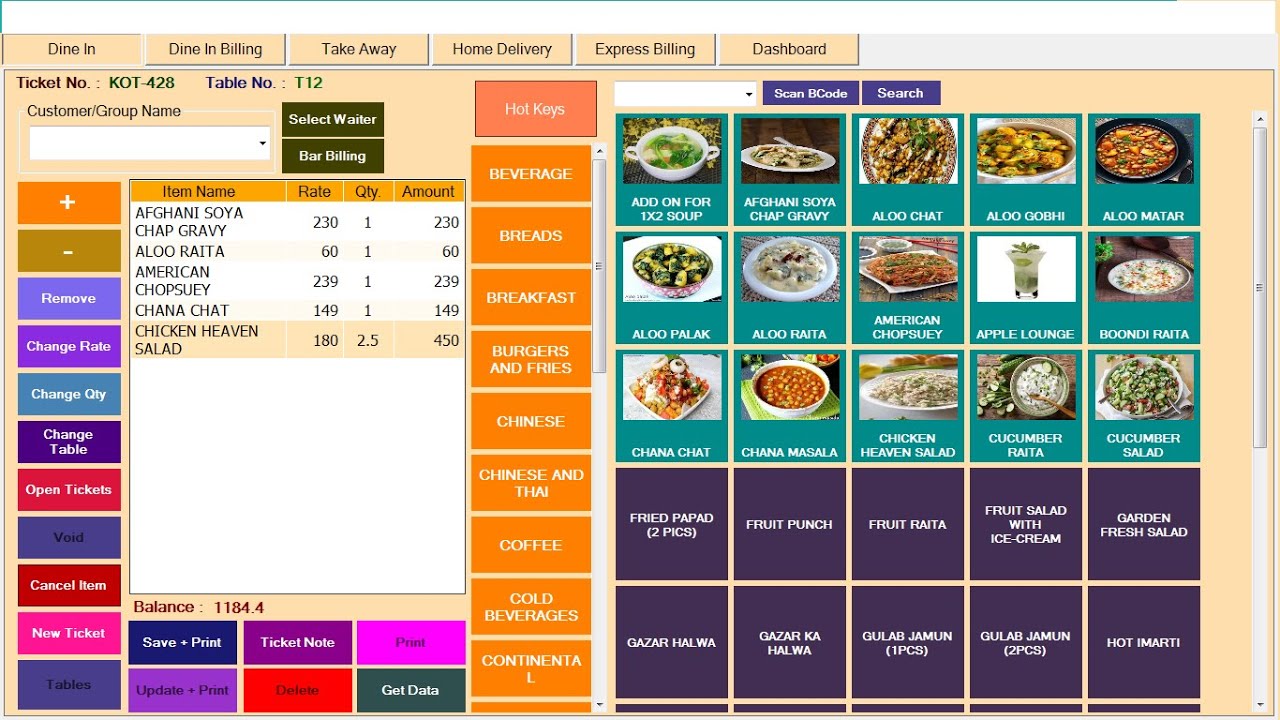The image size is (1280, 720).
Task: Go to the Take Away tab
Action: pyautogui.click(x=359, y=49)
